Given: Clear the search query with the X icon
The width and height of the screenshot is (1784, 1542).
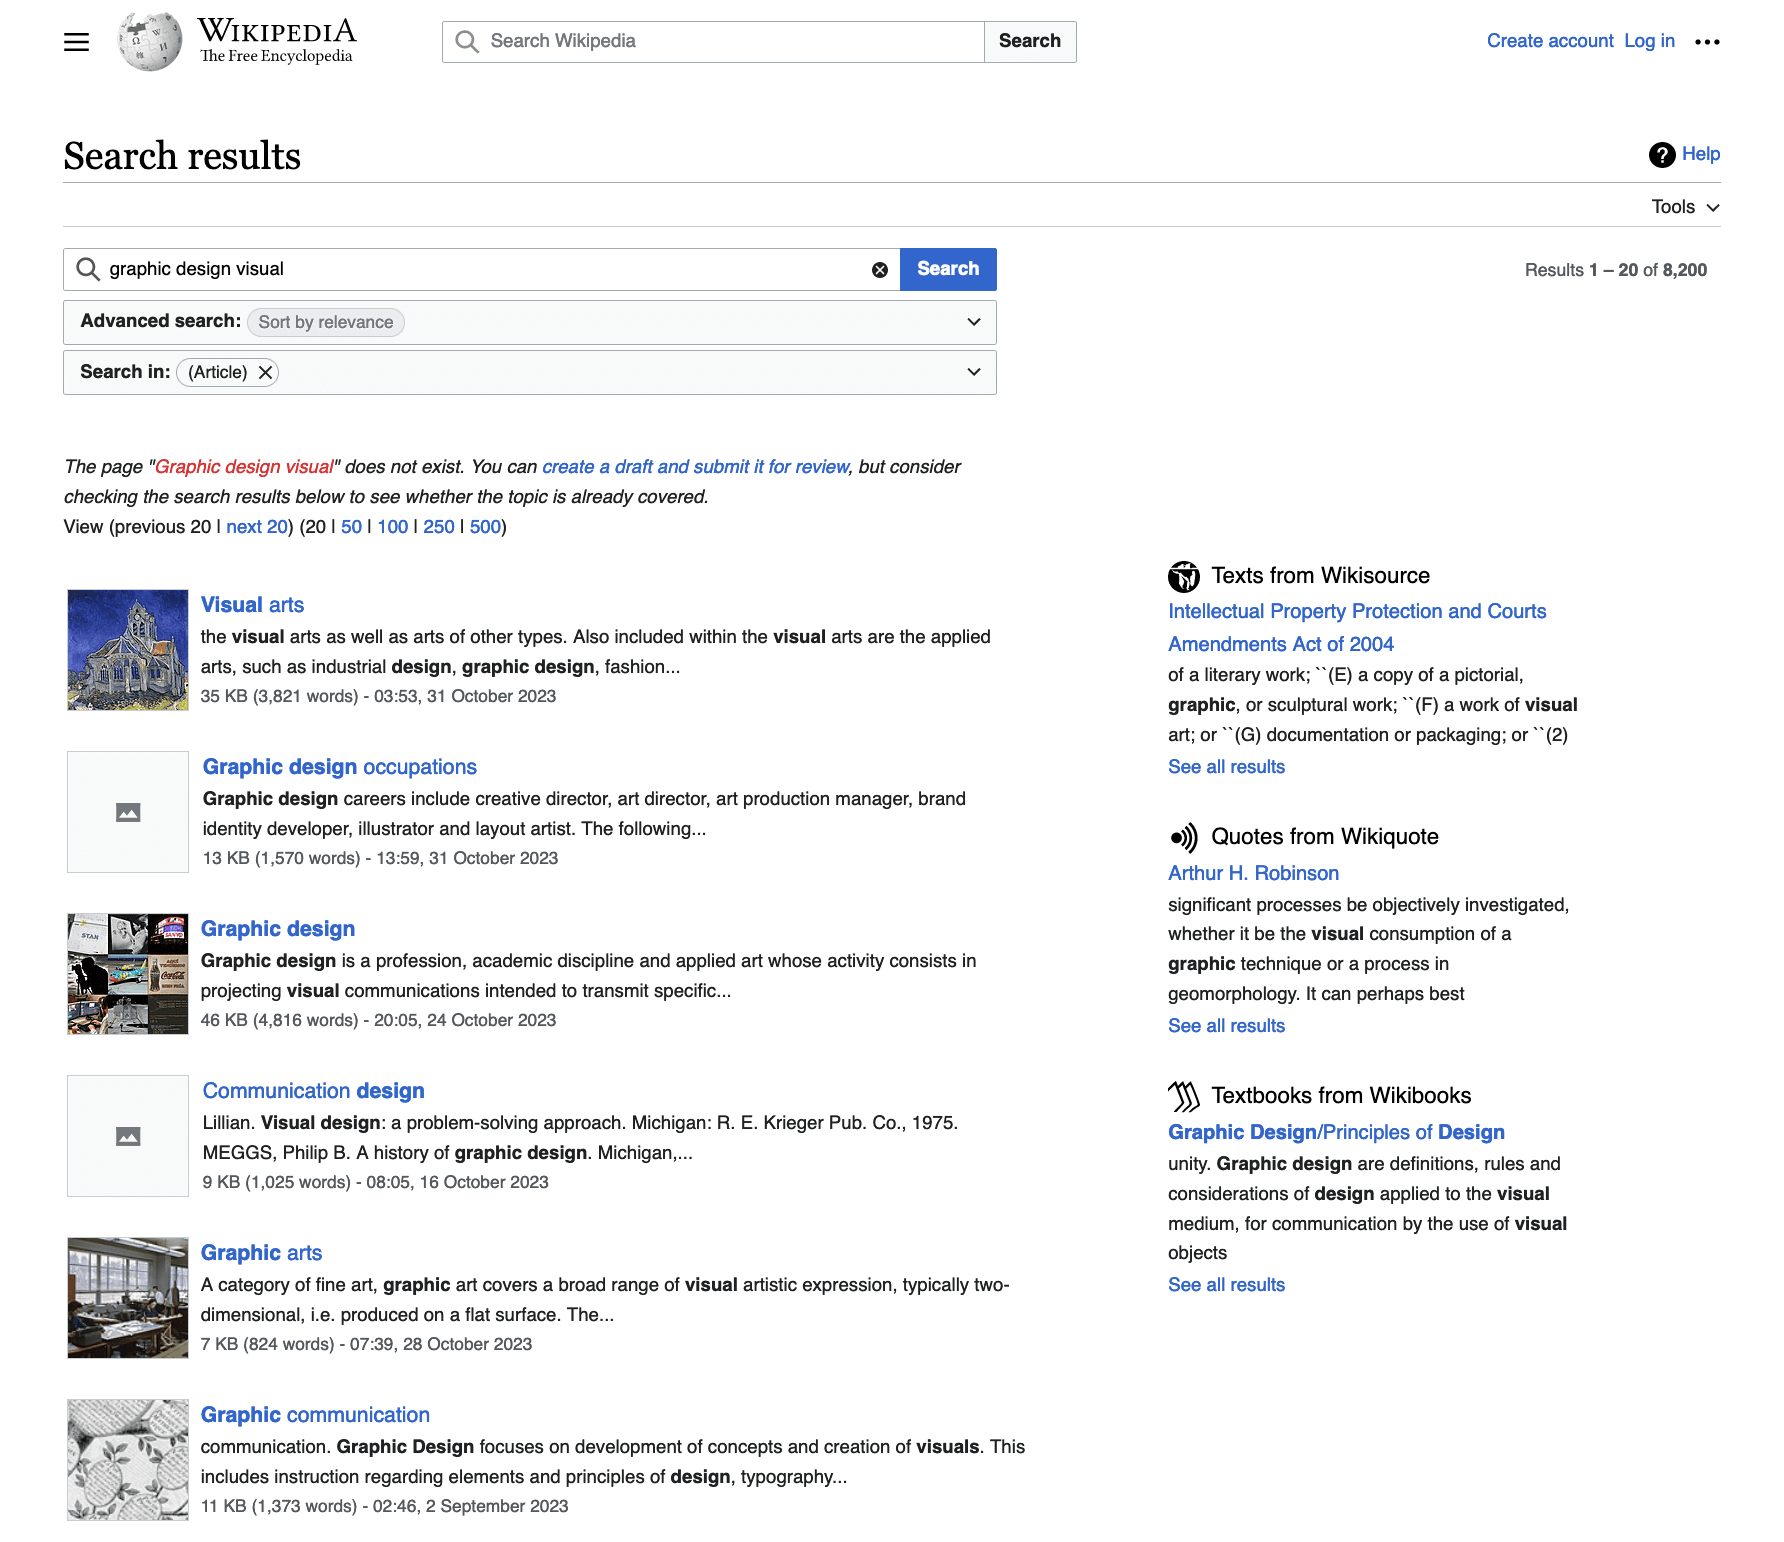Looking at the screenshot, I should (x=880, y=270).
